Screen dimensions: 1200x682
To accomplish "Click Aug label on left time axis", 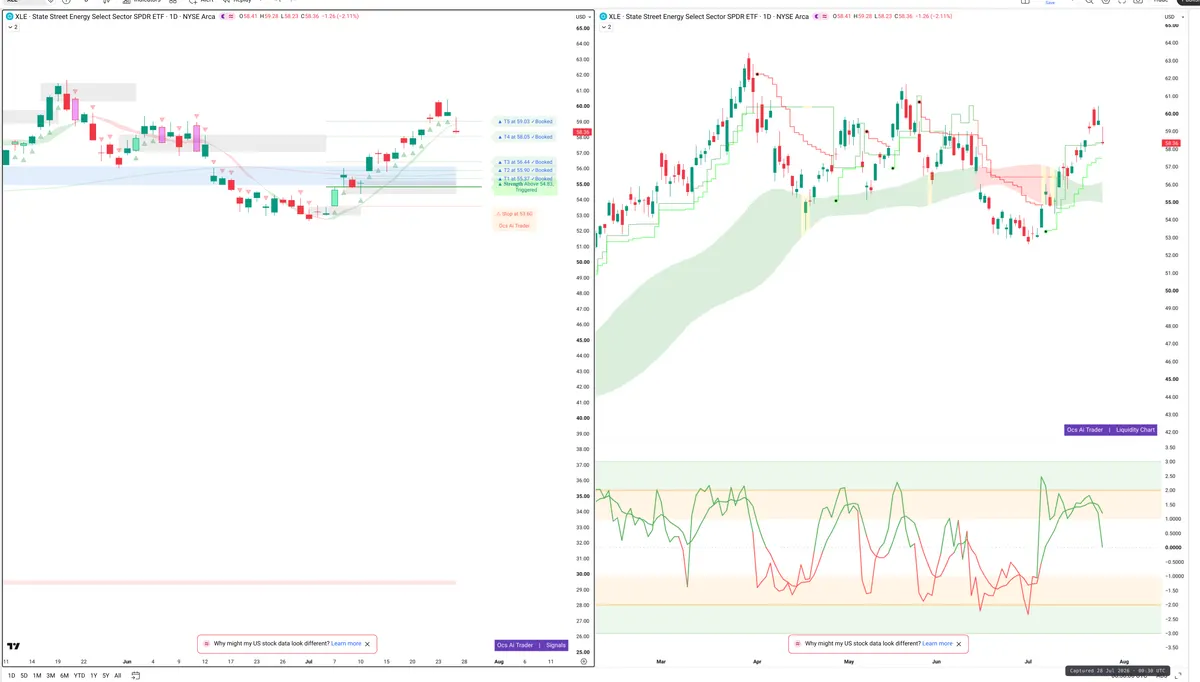I will [500, 662].
